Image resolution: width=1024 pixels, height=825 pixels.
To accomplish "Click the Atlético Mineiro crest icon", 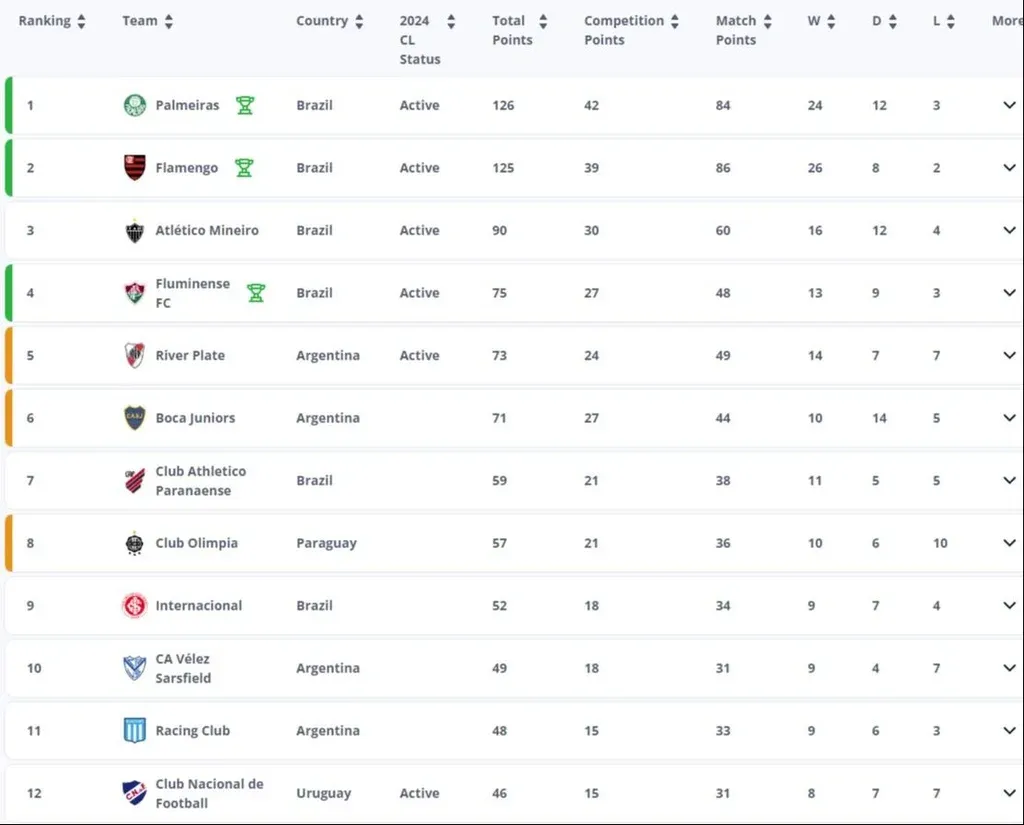I will (134, 231).
